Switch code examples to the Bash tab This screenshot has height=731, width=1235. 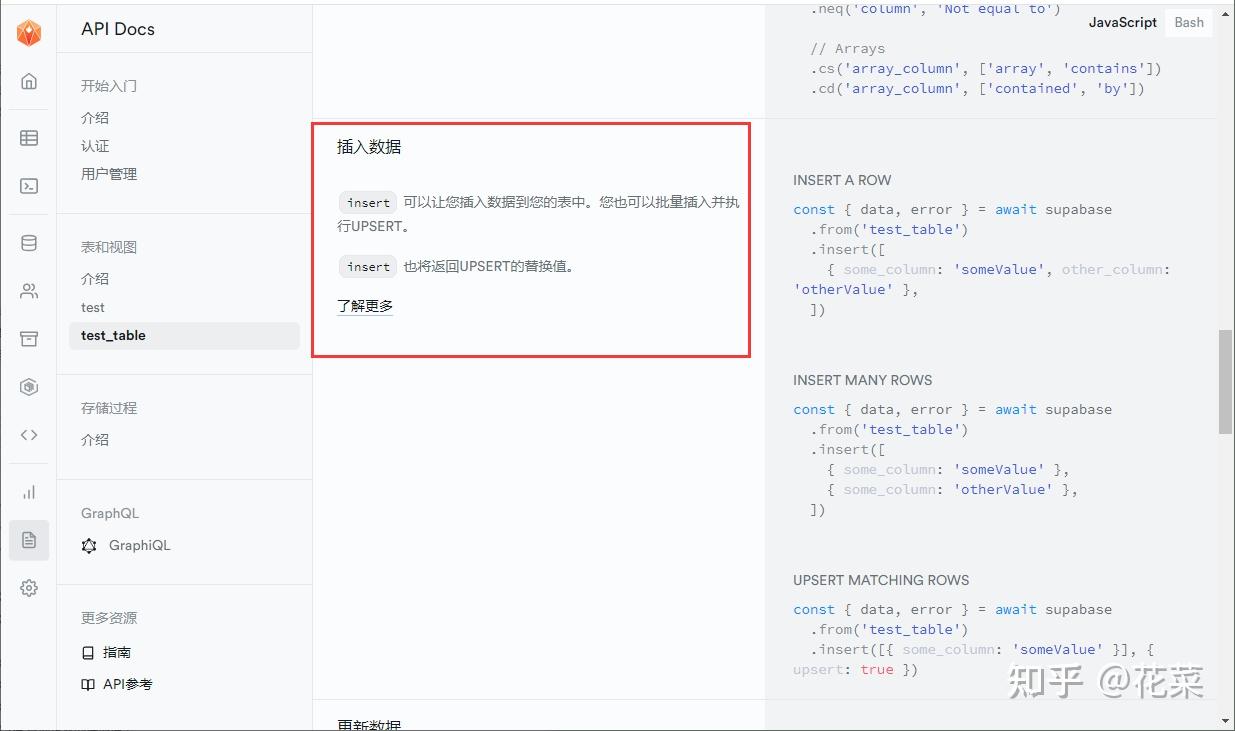1188,22
